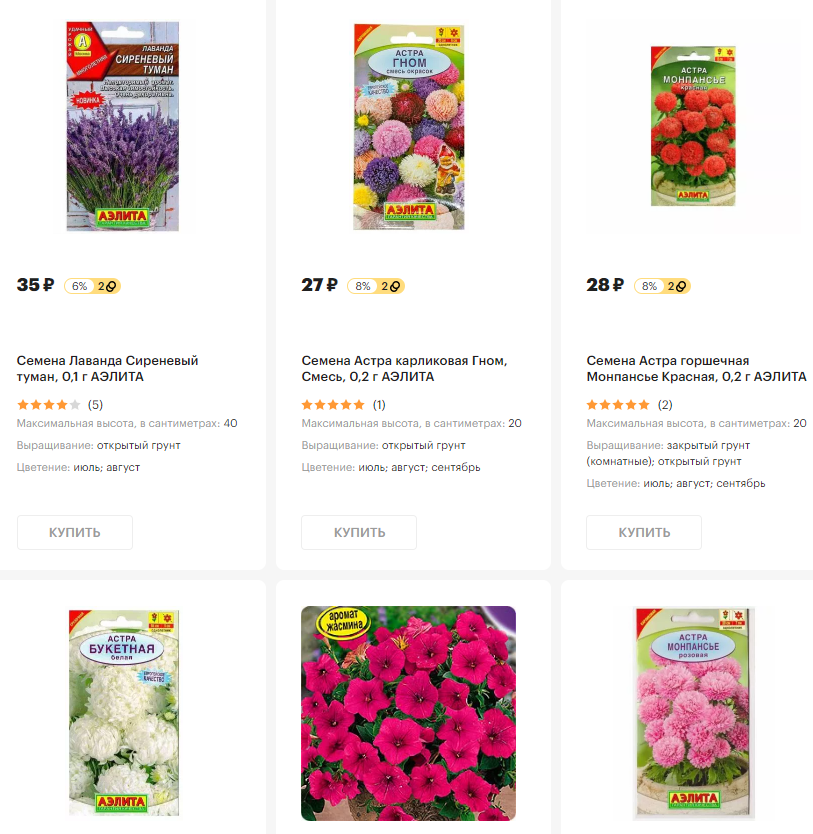The image size is (813, 834).
Task: Click the 6% bonus badge on Lavender
Action: [92, 286]
